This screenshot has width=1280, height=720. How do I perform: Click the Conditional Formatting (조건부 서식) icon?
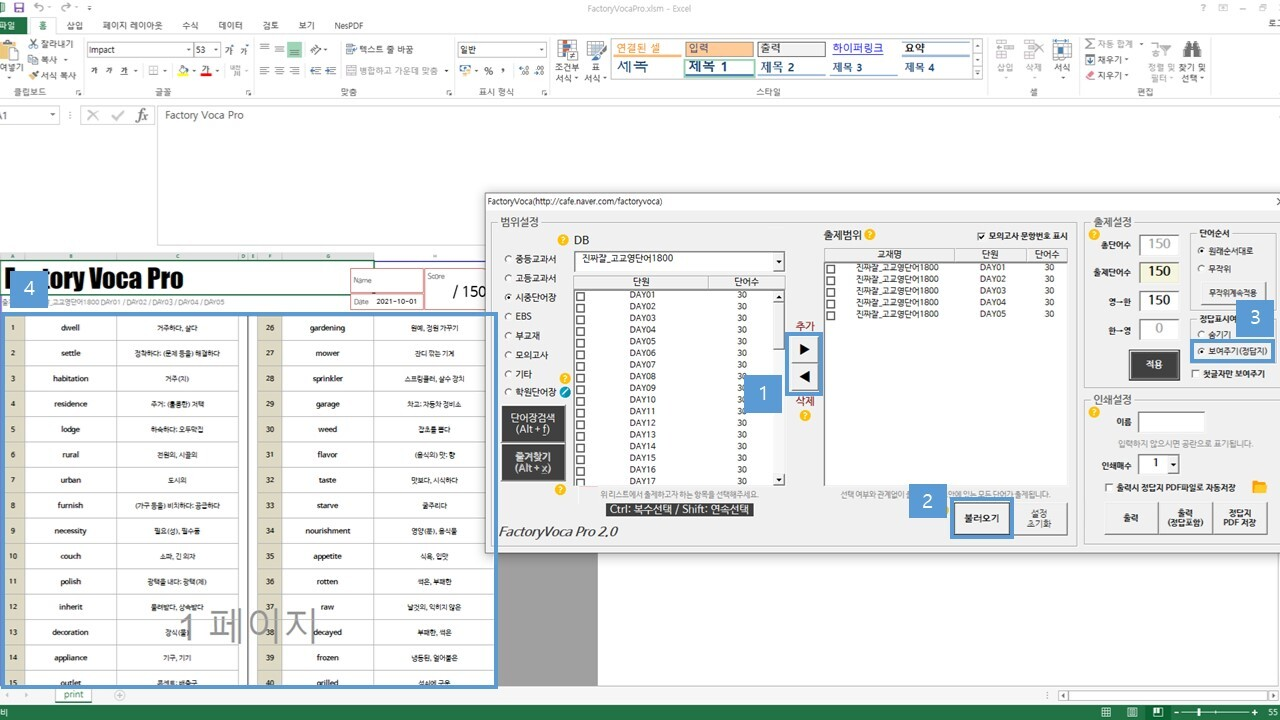[x=567, y=51]
